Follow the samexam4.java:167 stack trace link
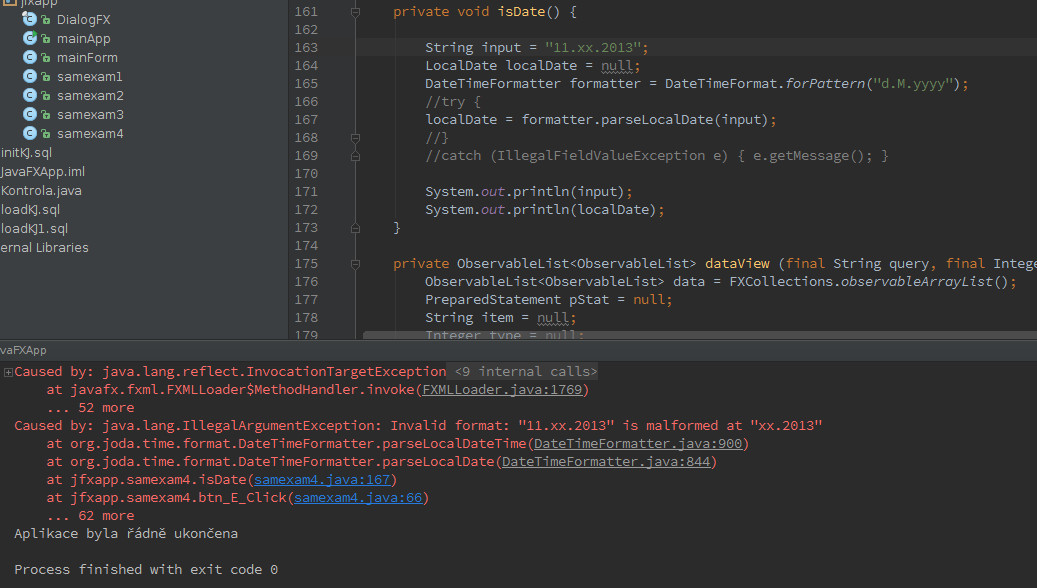This screenshot has width=1037, height=588. (324, 480)
